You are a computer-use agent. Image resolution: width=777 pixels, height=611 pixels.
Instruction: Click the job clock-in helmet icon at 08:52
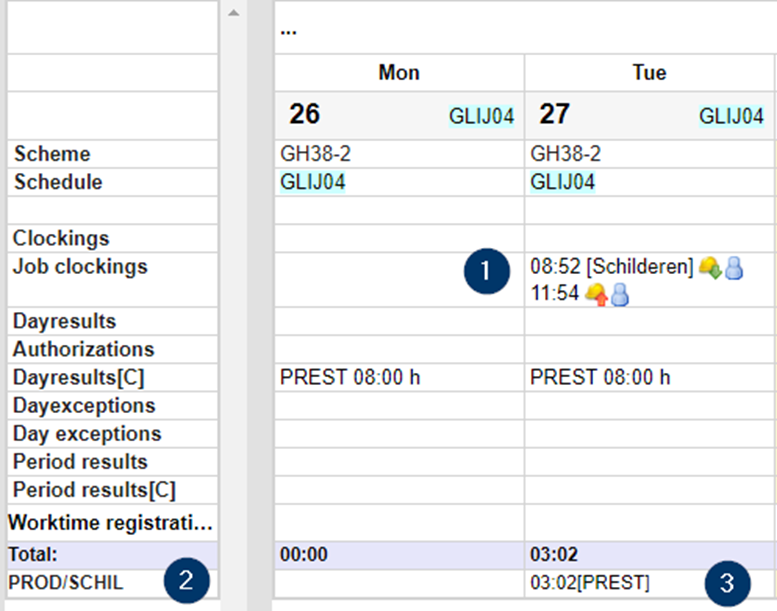710,268
